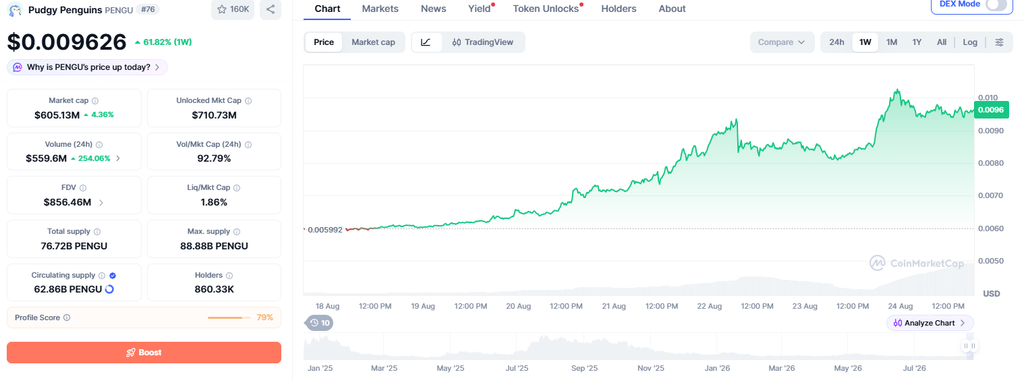Open Why is PENGU's price up today
The height and width of the screenshot is (380, 1024).
click(x=88, y=67)
